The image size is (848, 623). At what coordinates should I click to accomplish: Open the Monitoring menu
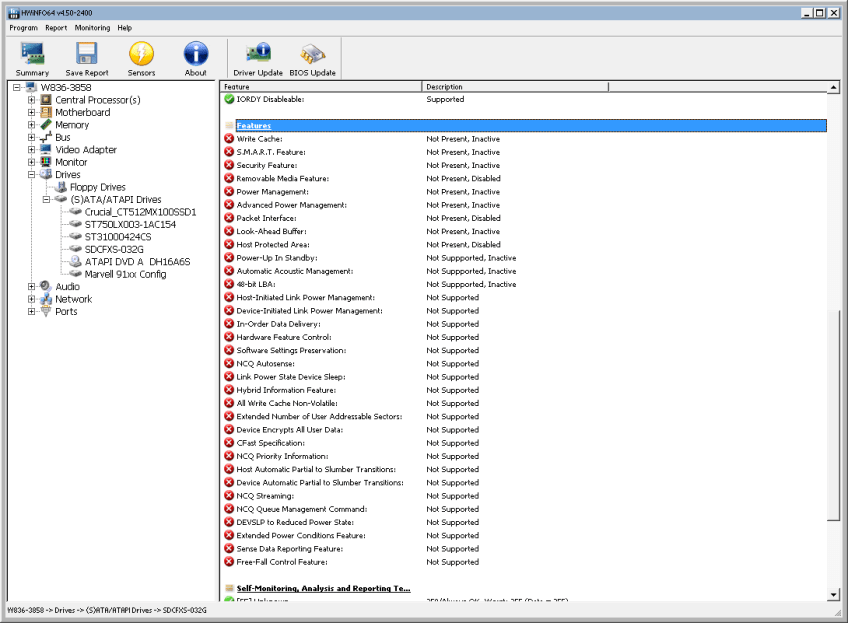[x=92, y=28]
